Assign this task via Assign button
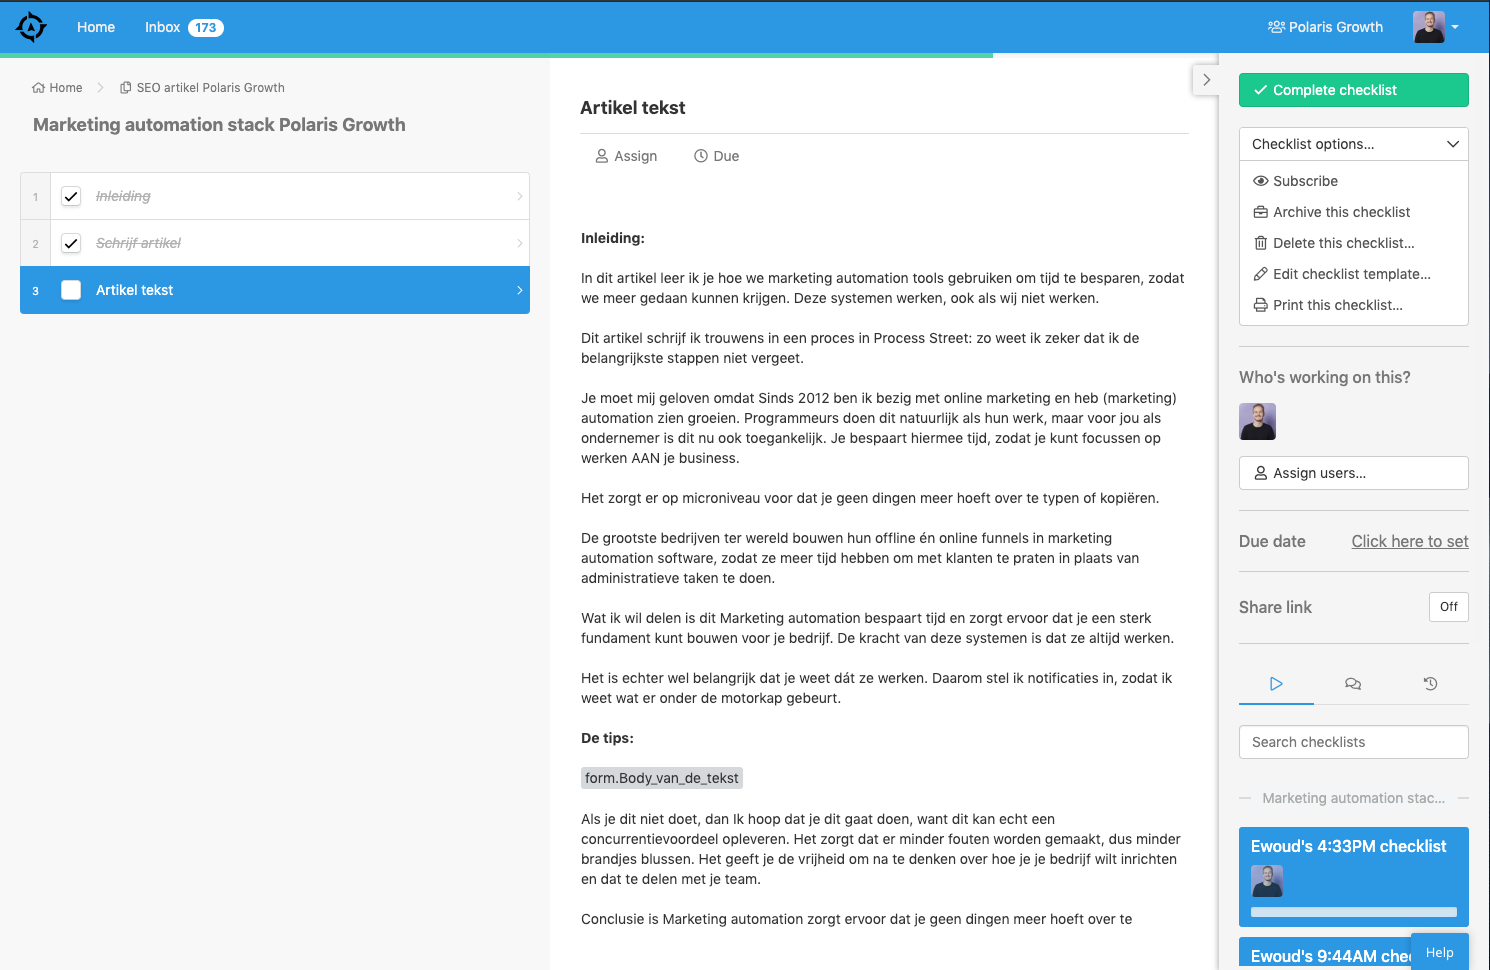Image resolution: width=1490 pixels, height=970 pixels. pos(626,156)
